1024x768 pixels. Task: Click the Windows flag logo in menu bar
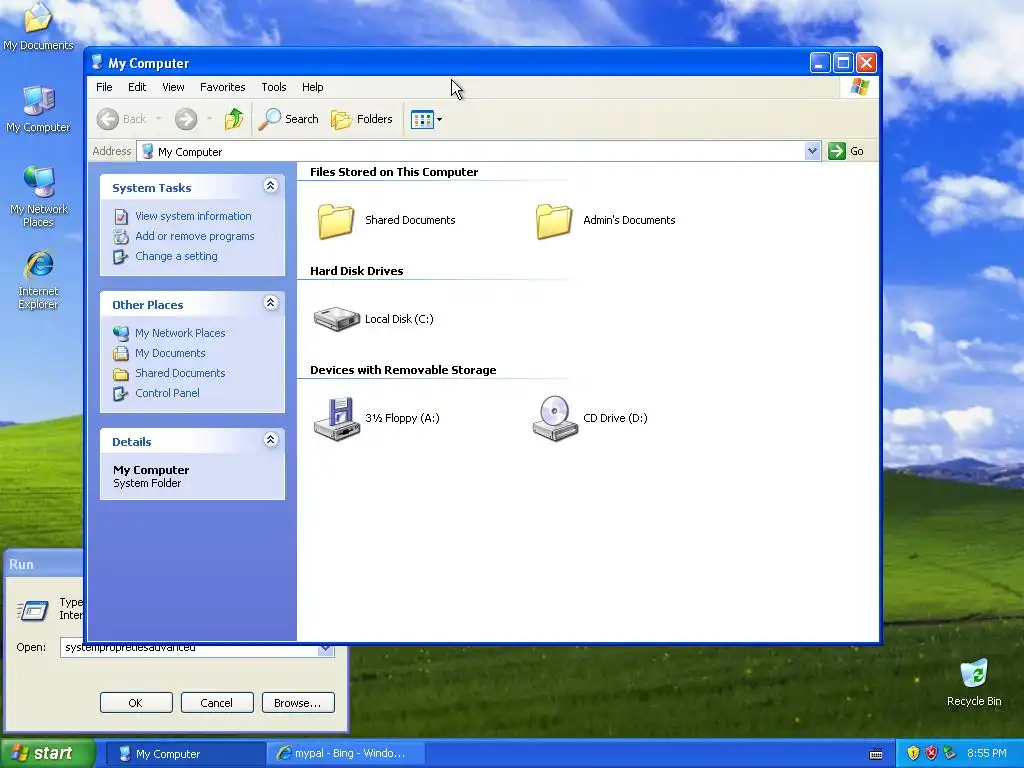coord(859,87)
